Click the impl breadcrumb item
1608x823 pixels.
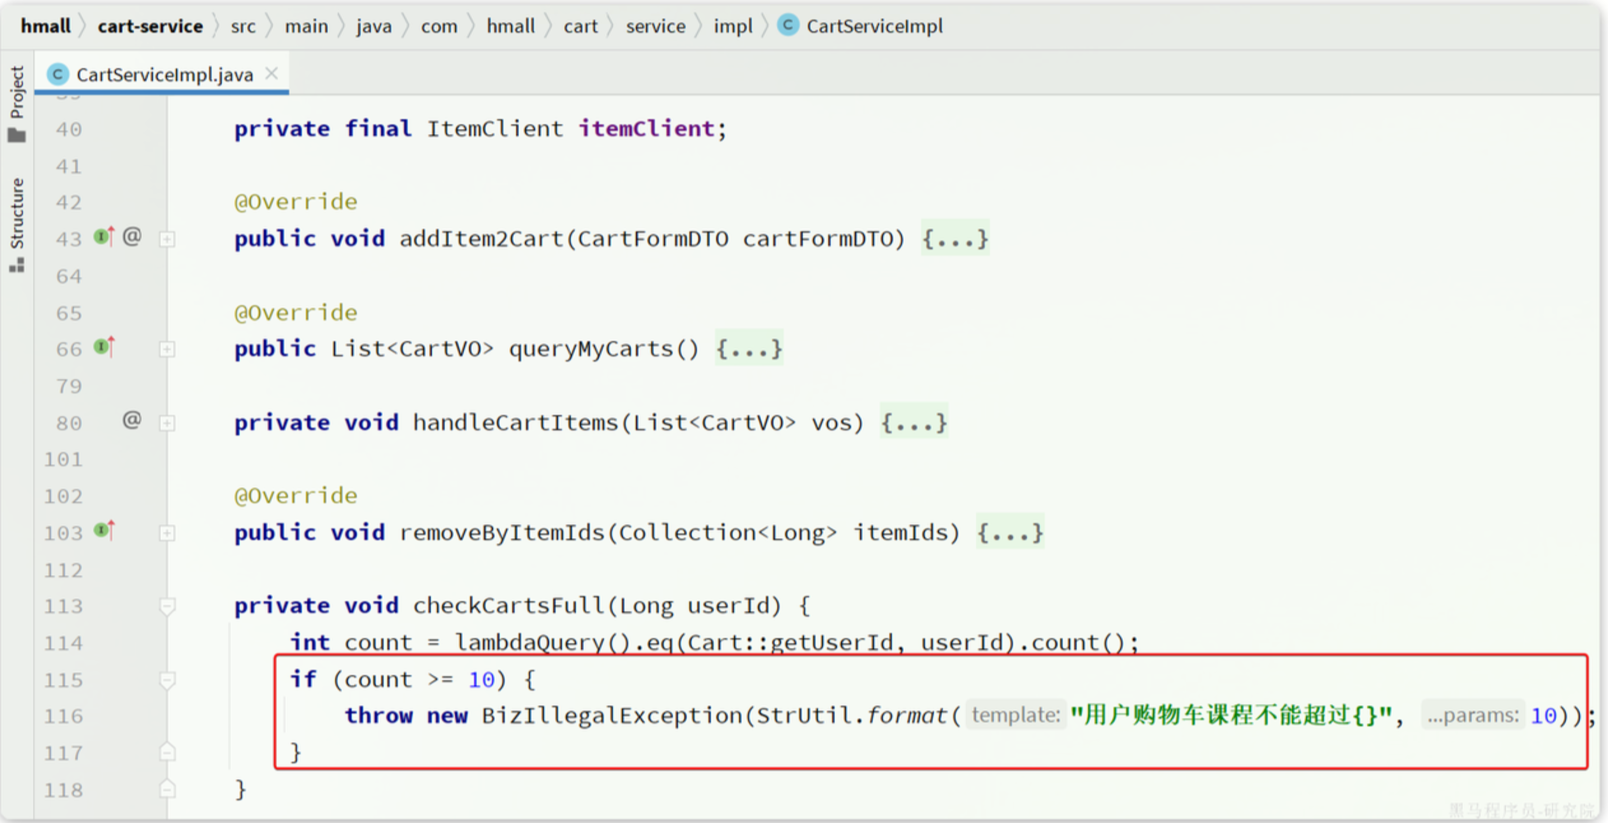coord(732,26)
